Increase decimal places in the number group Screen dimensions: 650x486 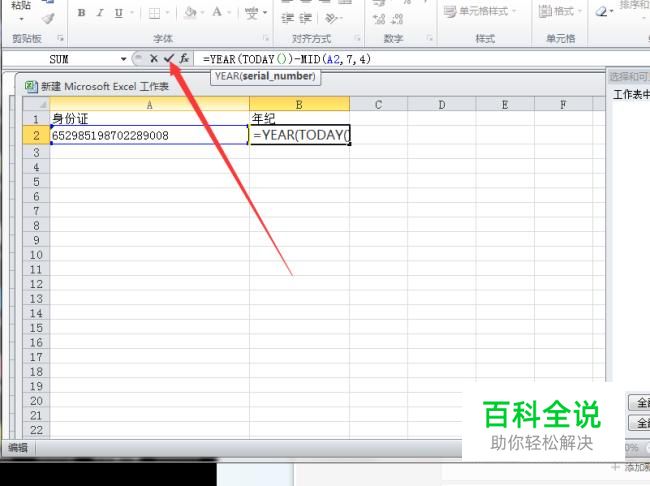coord(379,19)
